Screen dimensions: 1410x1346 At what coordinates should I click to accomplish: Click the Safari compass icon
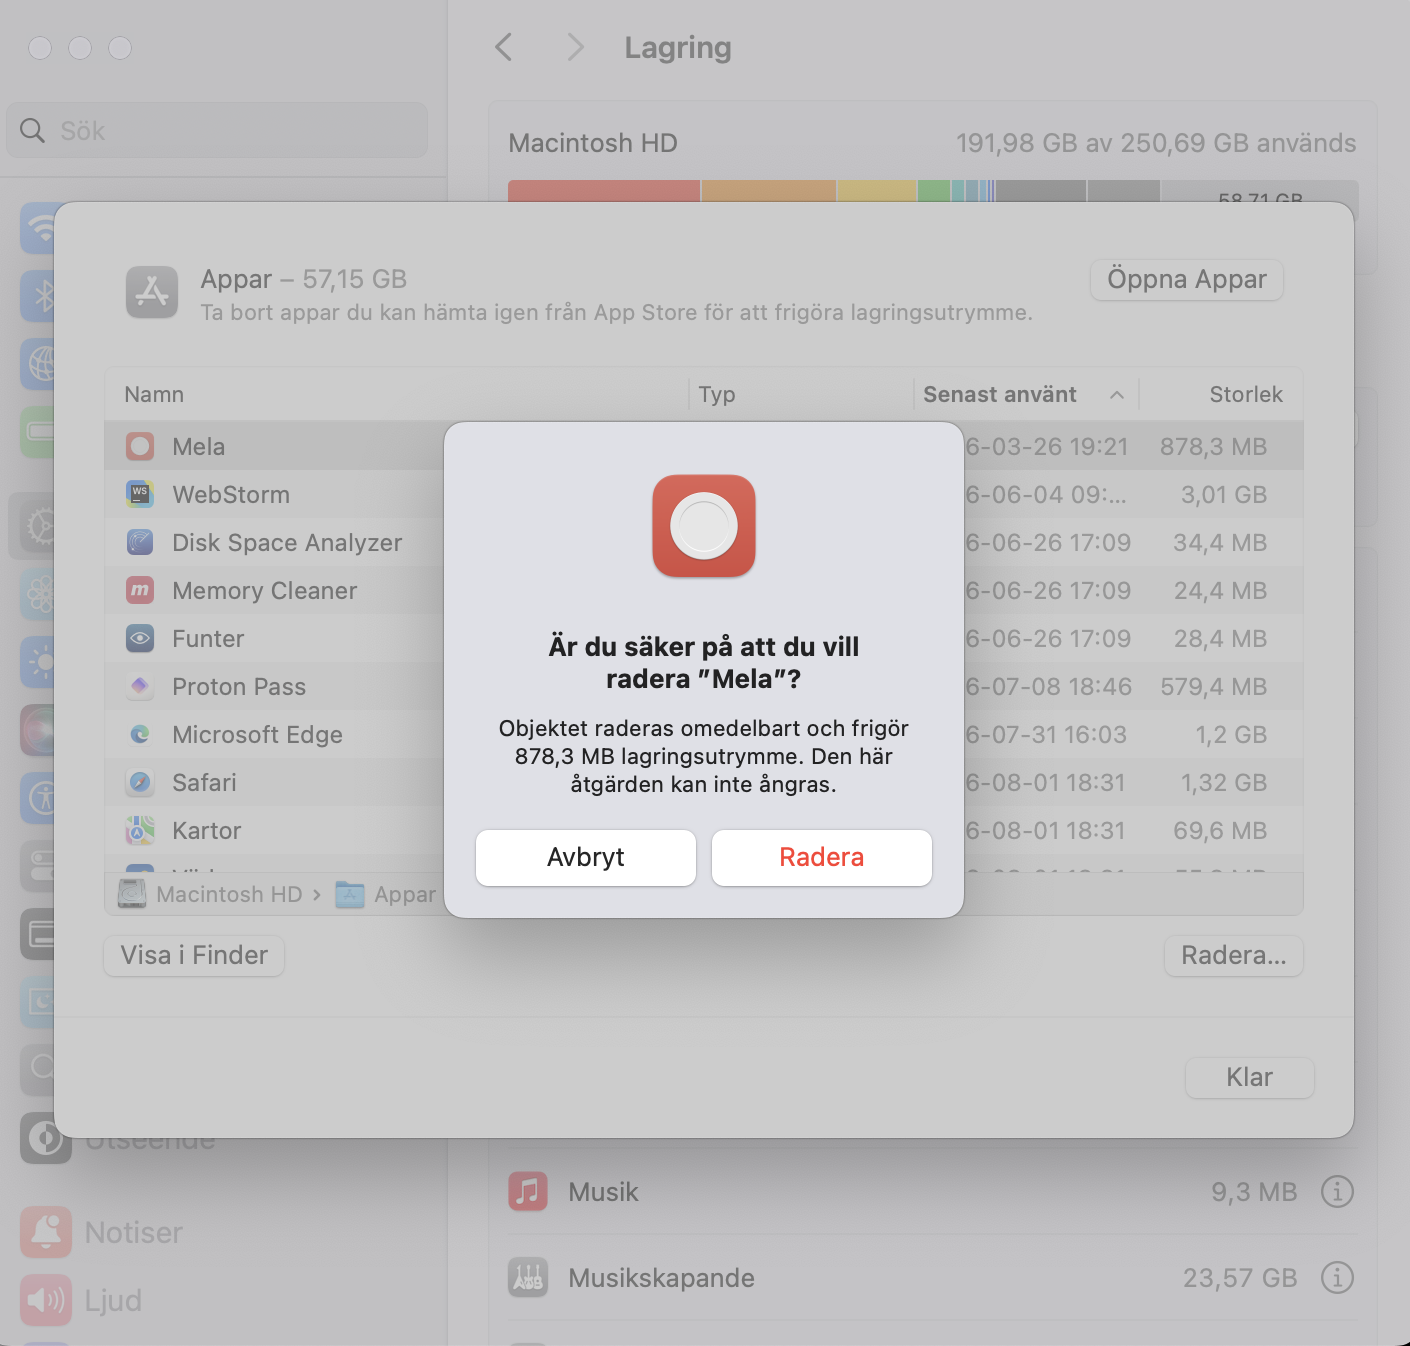click(140, 782)
